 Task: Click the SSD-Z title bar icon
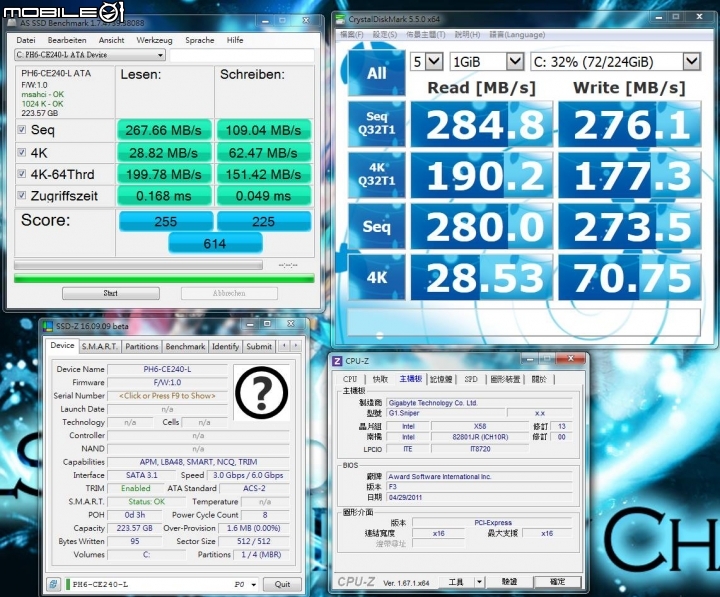pyautogui.click(x=48, y=326)
